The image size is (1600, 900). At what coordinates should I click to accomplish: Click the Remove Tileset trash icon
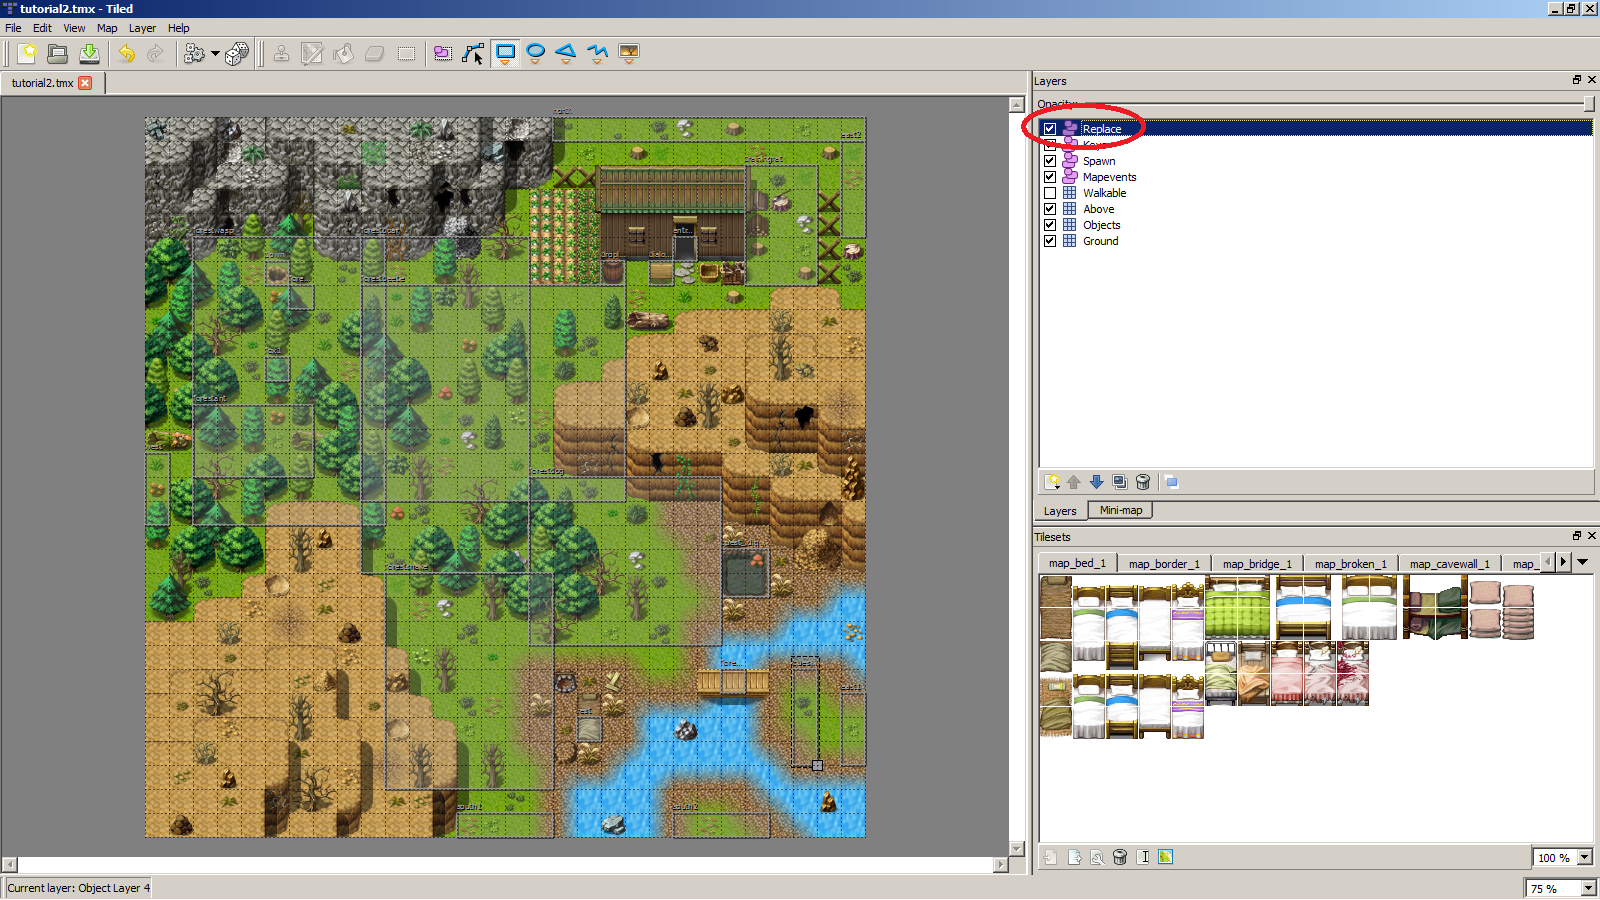[1120, 857]
